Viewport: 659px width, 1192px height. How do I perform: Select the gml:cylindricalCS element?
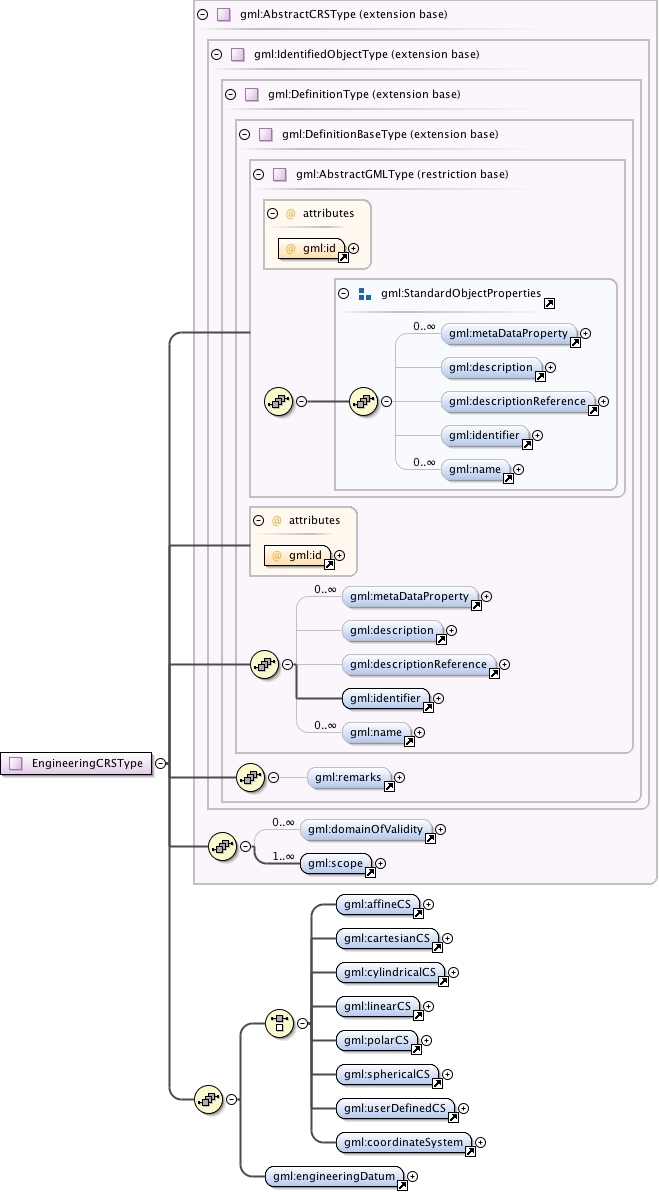(390, 972)
